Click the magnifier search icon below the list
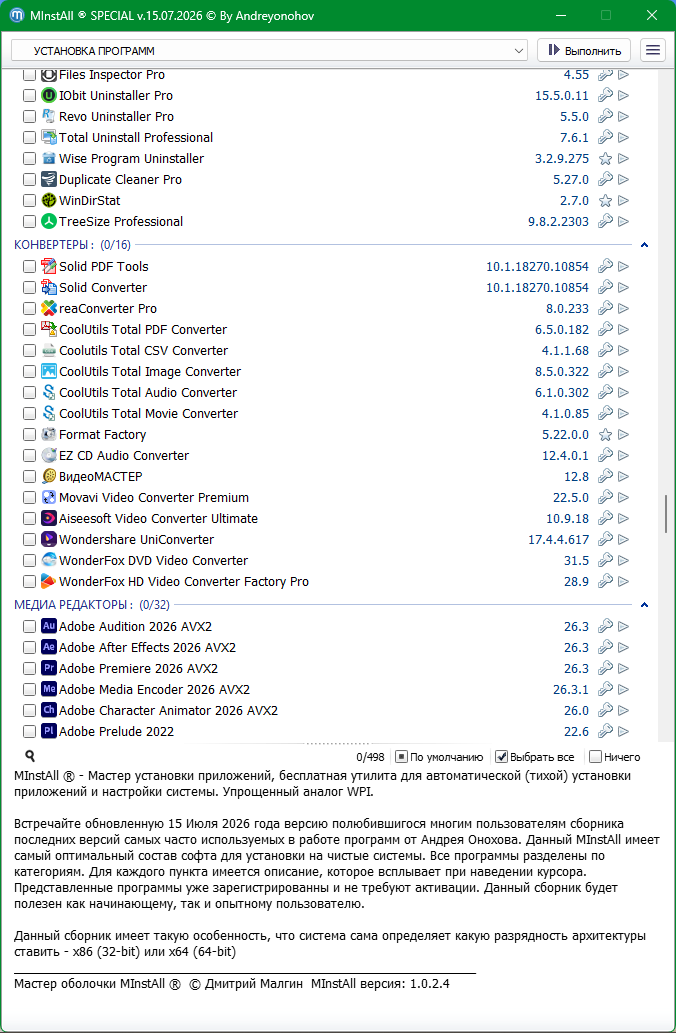The image size is (676, 1033). [30, 756]
